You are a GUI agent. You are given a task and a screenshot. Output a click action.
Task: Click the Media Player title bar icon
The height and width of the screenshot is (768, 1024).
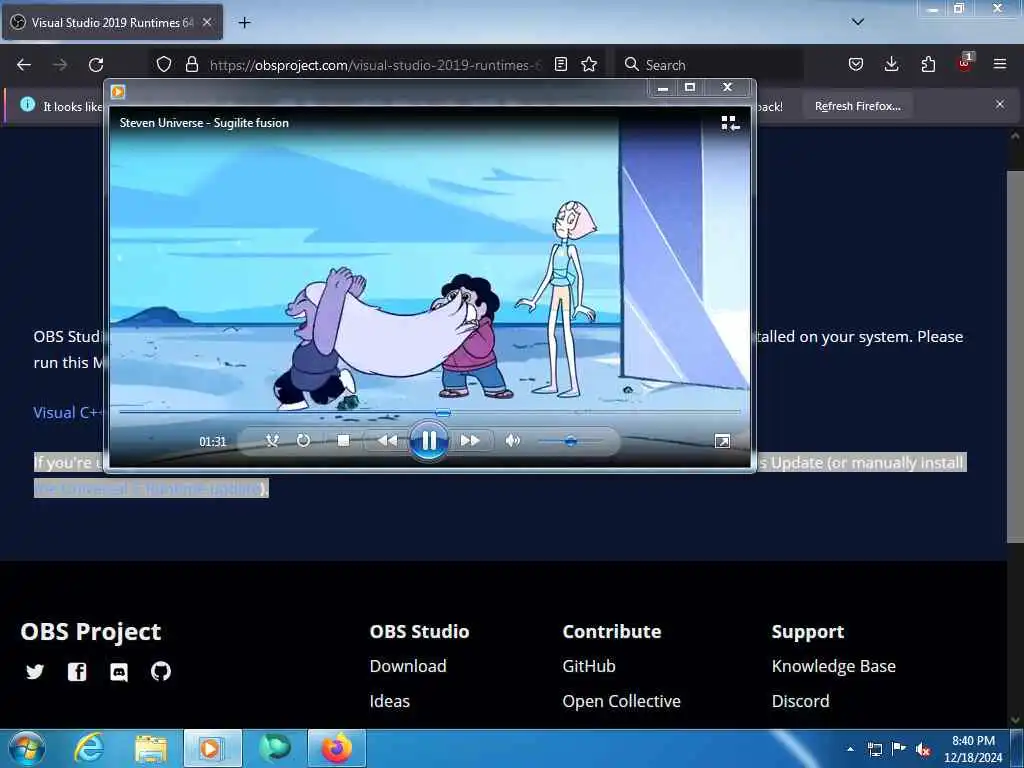pos(118,91)
